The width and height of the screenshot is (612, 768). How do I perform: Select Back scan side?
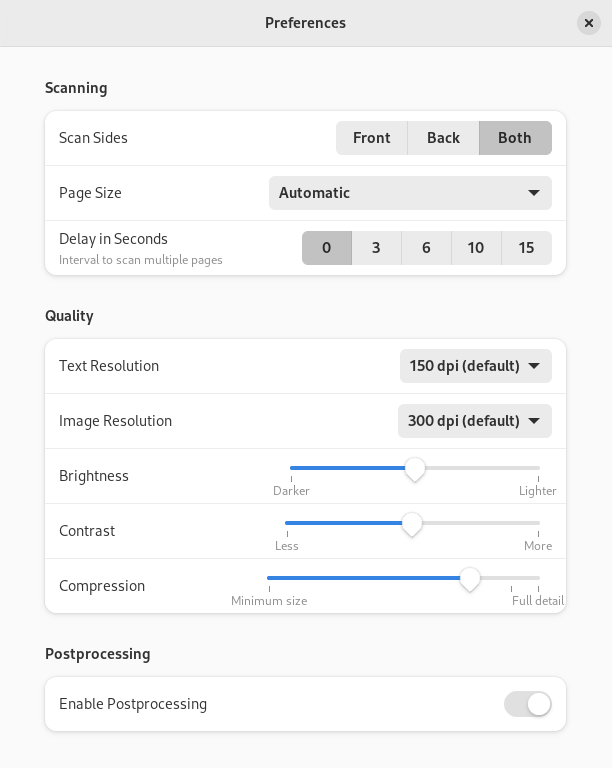[443, 138]
